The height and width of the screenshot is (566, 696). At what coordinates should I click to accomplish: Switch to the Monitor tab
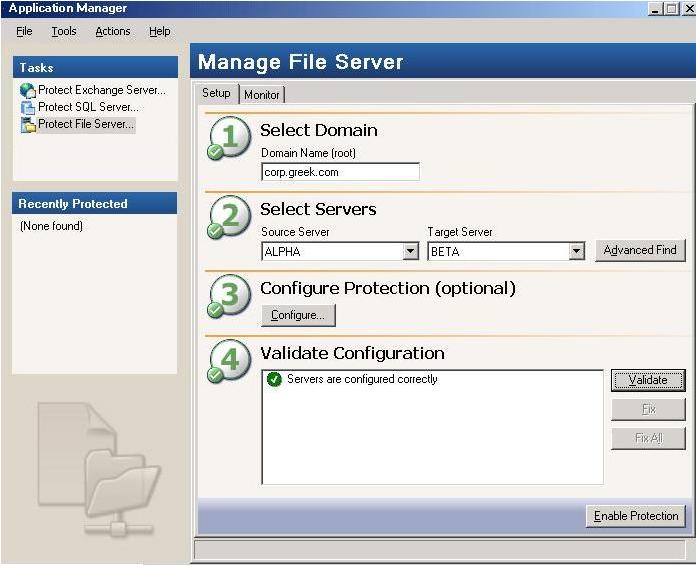coord(262,95)
